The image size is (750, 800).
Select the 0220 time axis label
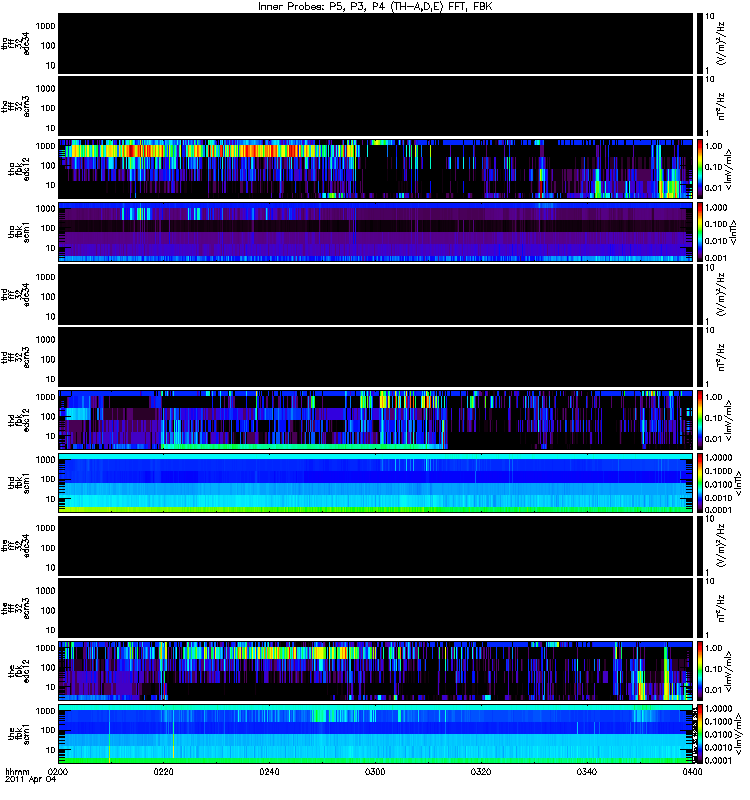(163, 772)
